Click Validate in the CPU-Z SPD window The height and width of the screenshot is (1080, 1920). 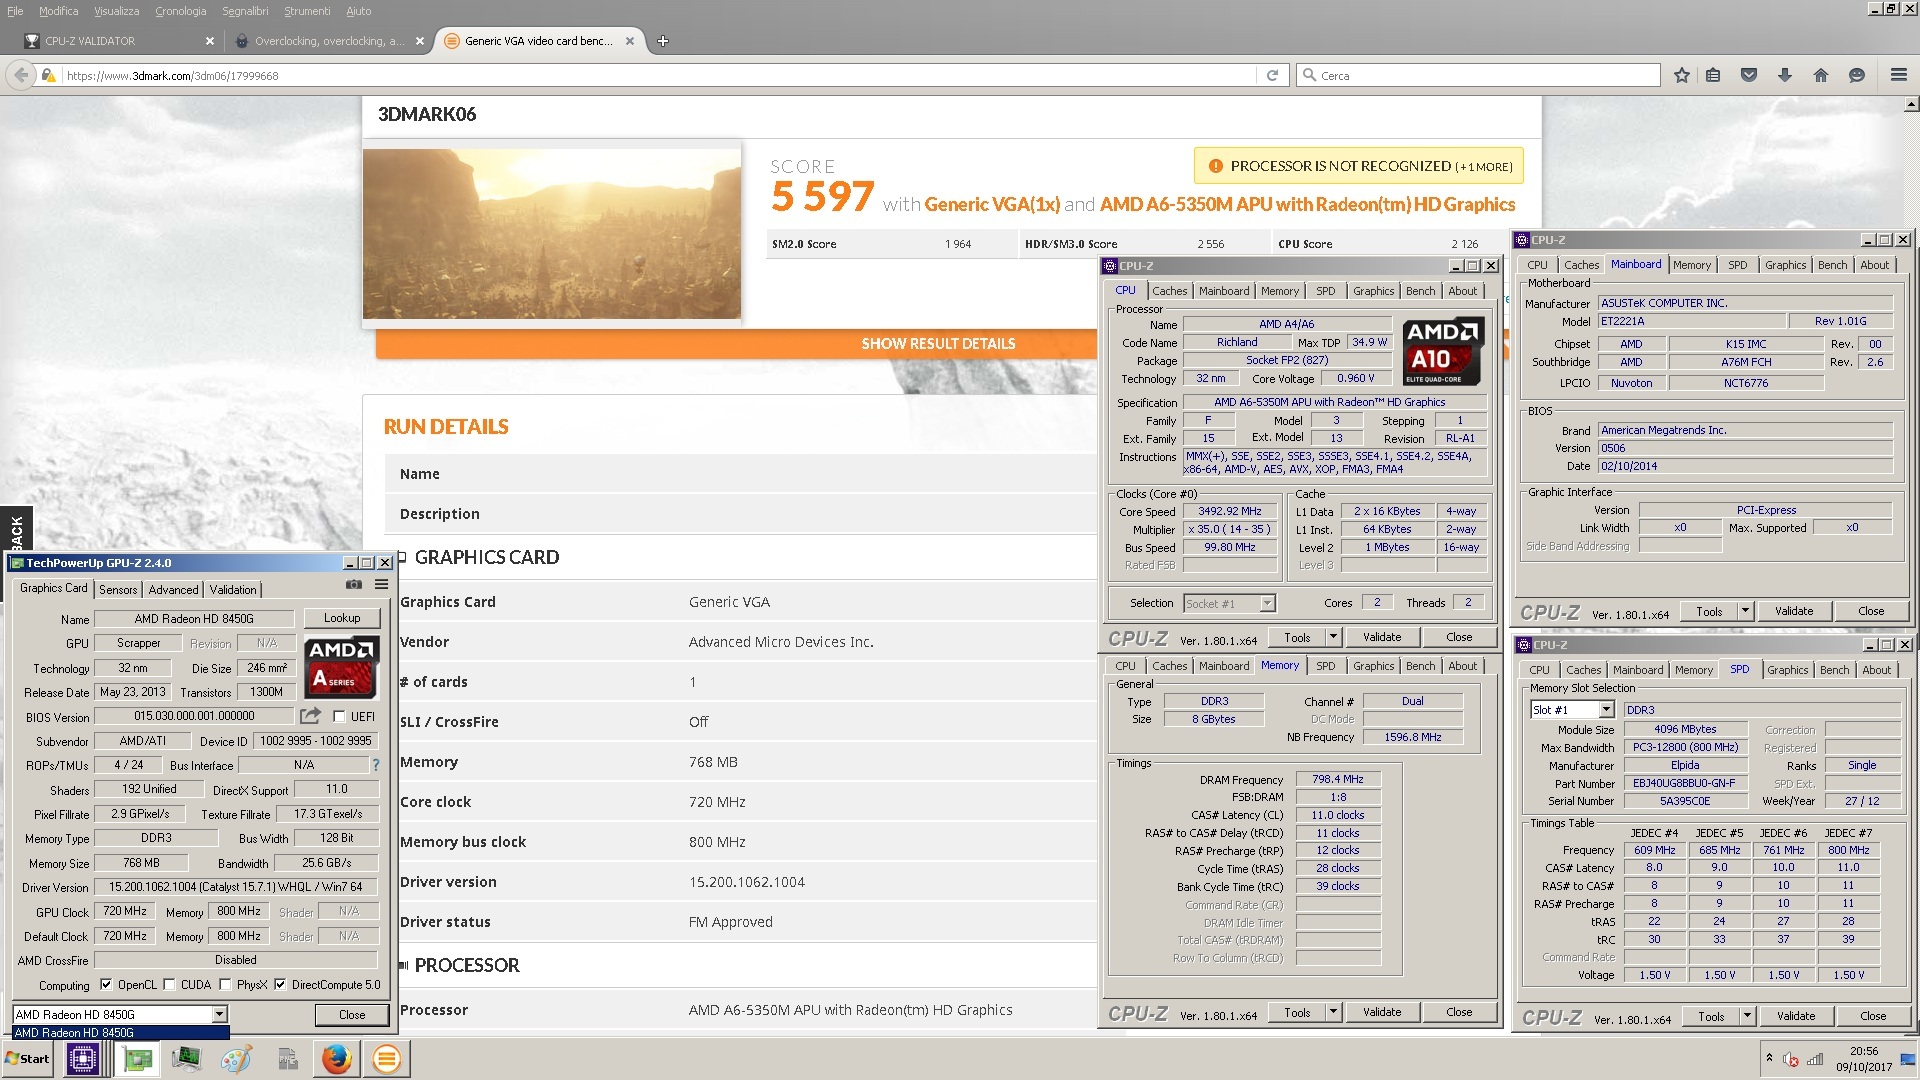click(x=1796, y=1017)
